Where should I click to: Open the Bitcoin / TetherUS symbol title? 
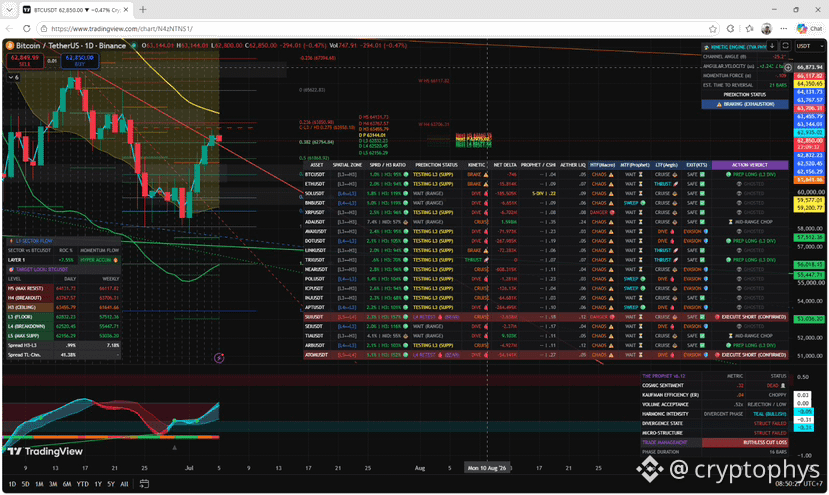point(71,45)
